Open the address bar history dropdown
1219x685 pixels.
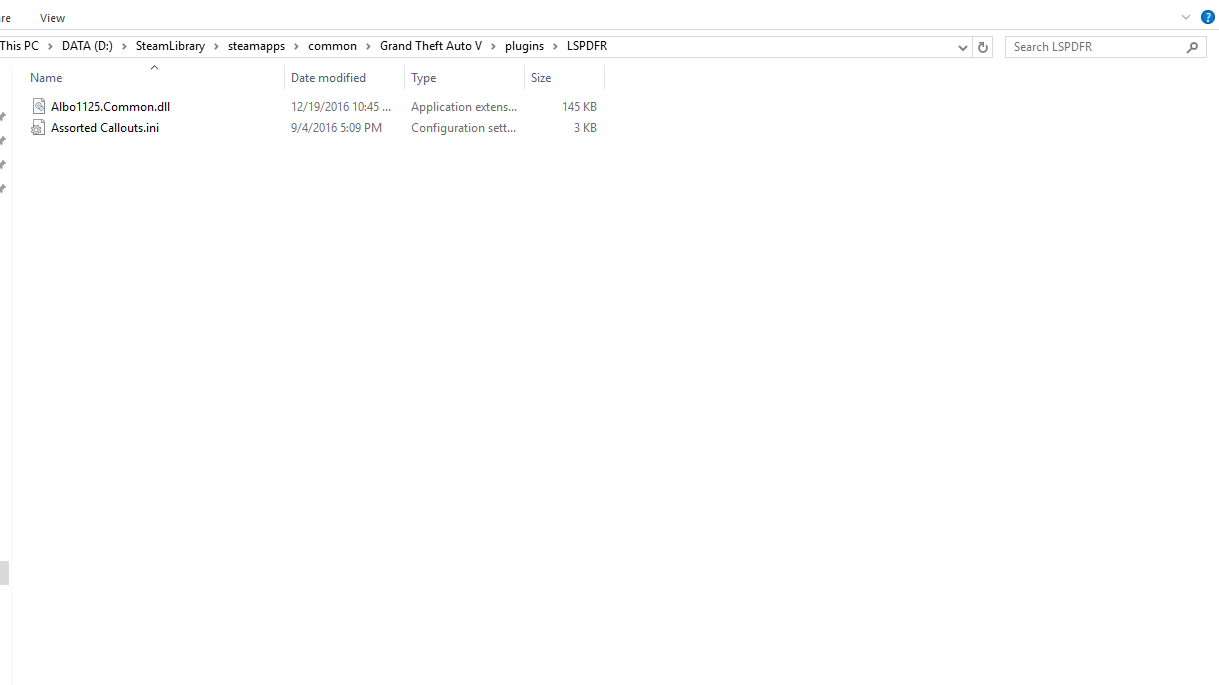coord(962,47)
